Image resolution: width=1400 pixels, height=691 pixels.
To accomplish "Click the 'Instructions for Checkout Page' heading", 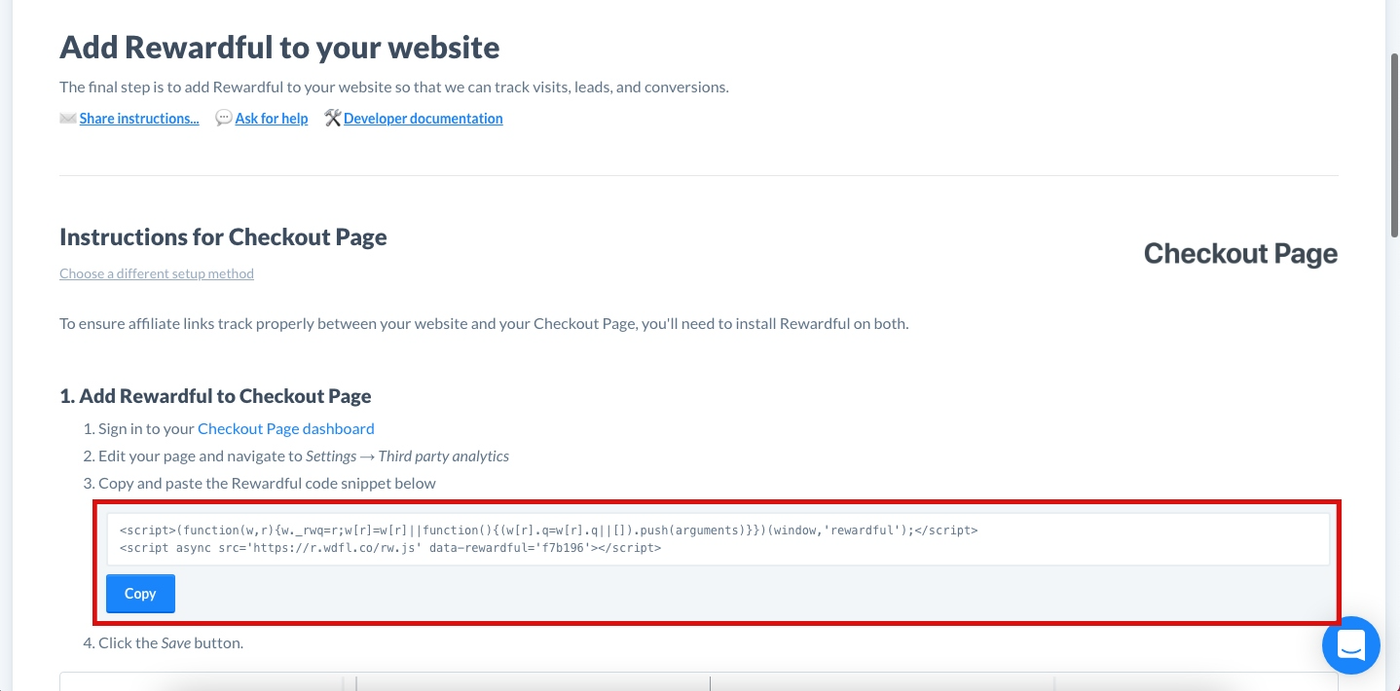I will [x=223, y=237].
